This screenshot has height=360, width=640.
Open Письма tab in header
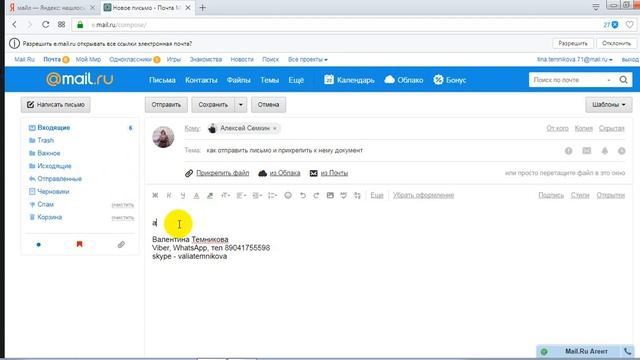[x=162, y=80]
